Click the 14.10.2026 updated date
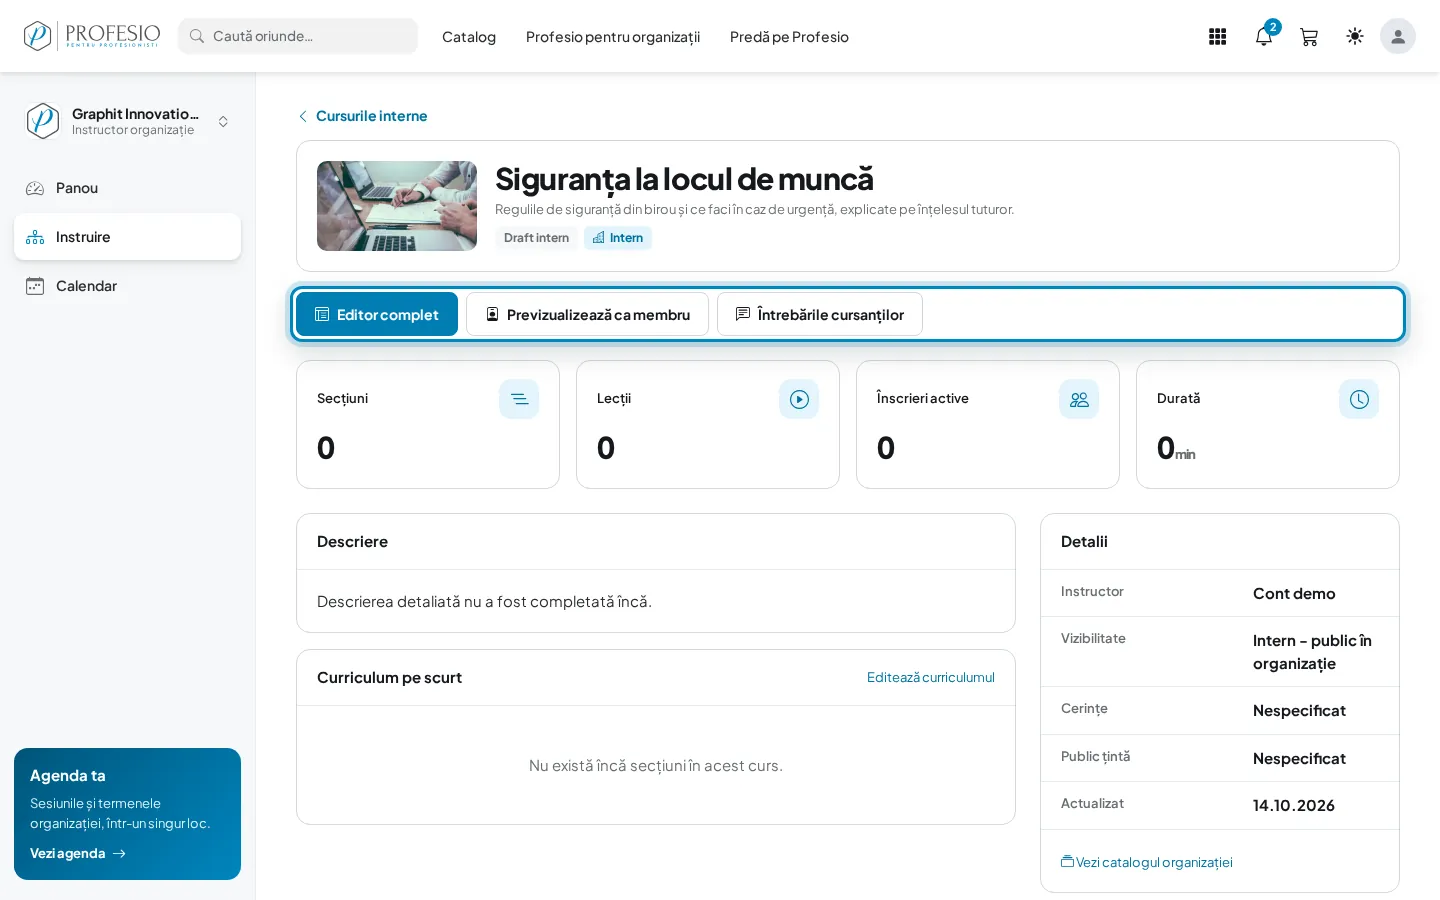 (x=1294, y=806)
